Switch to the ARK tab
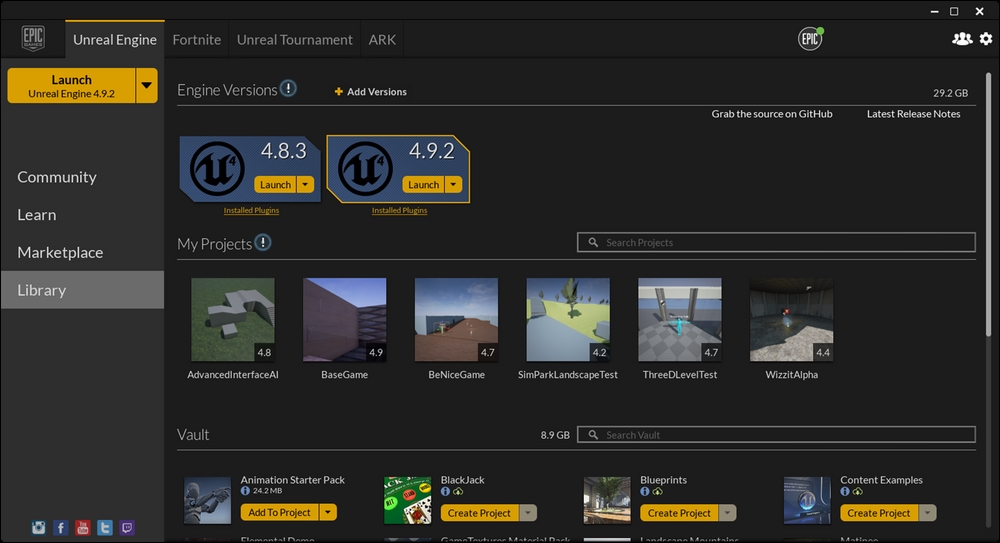 (382, 40)
